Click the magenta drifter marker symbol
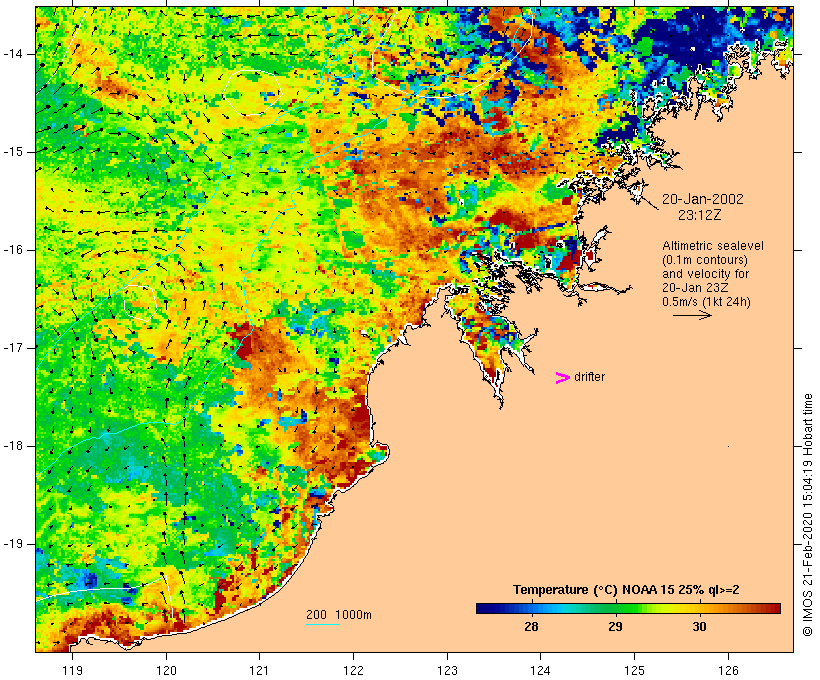The height and width of the screenshot is (680, 820). coord(562,378)
